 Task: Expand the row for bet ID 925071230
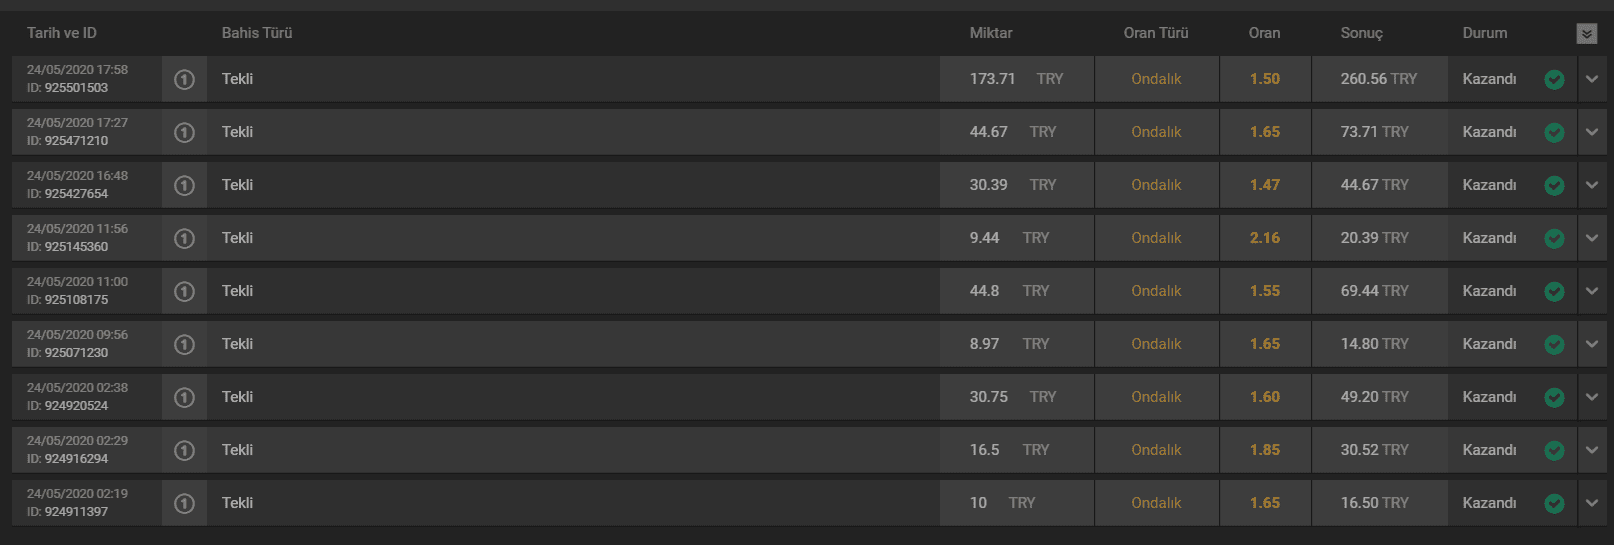pos(1592,344)
